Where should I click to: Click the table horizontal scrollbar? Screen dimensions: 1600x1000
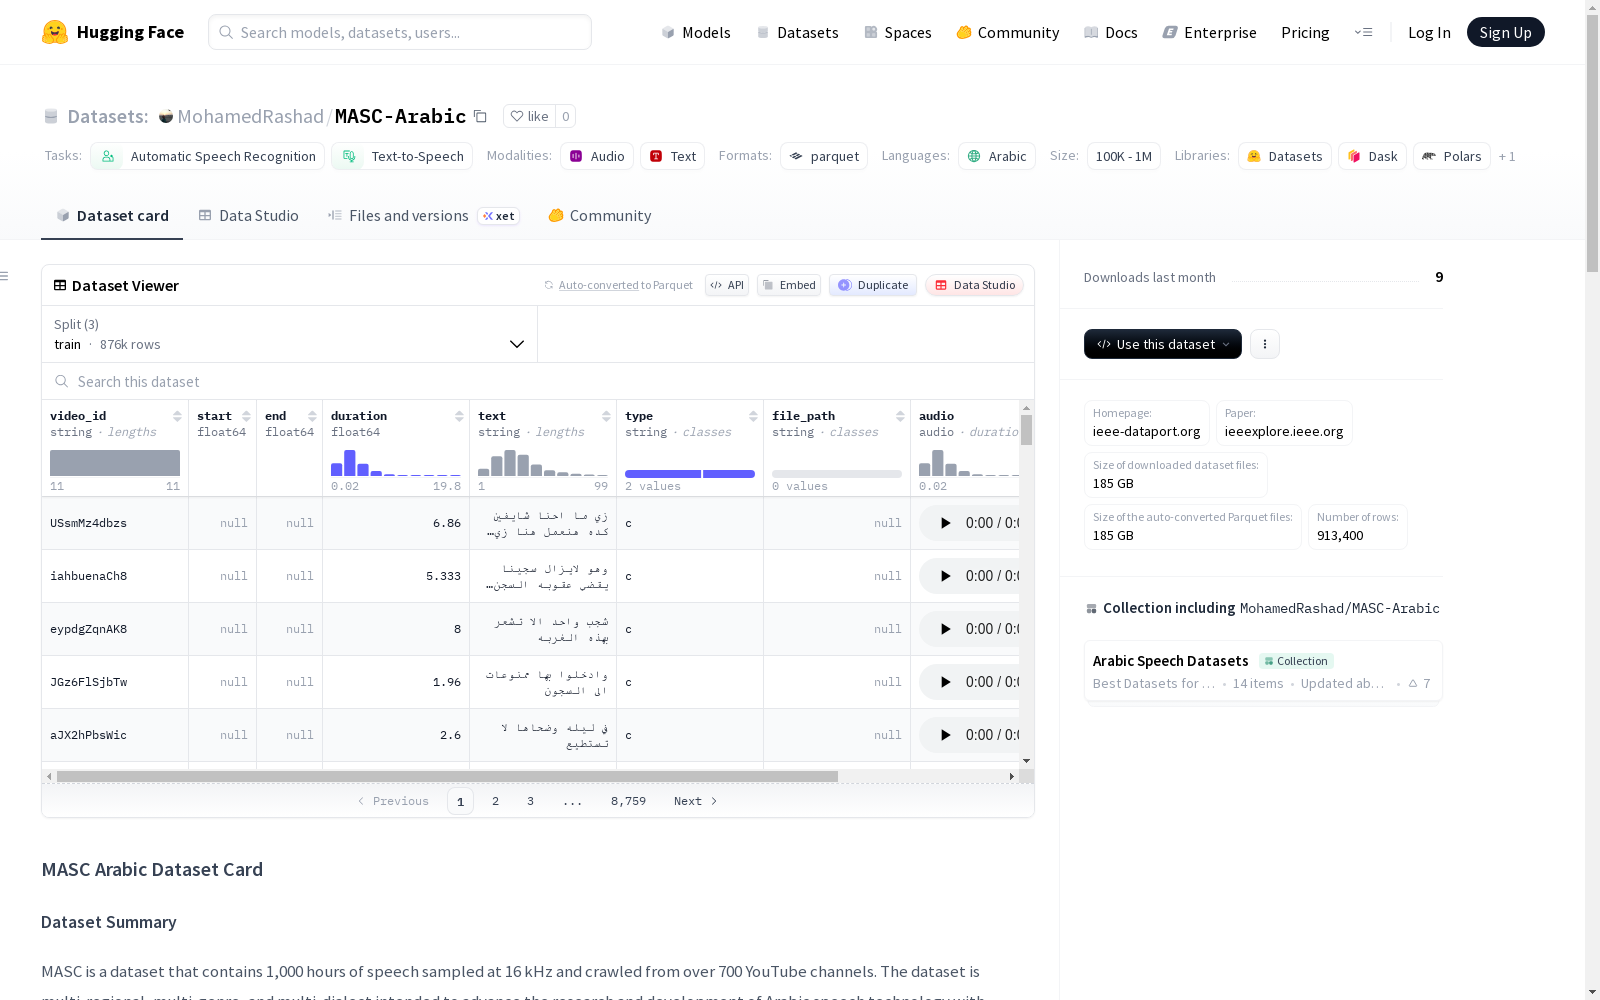[447, 776]
